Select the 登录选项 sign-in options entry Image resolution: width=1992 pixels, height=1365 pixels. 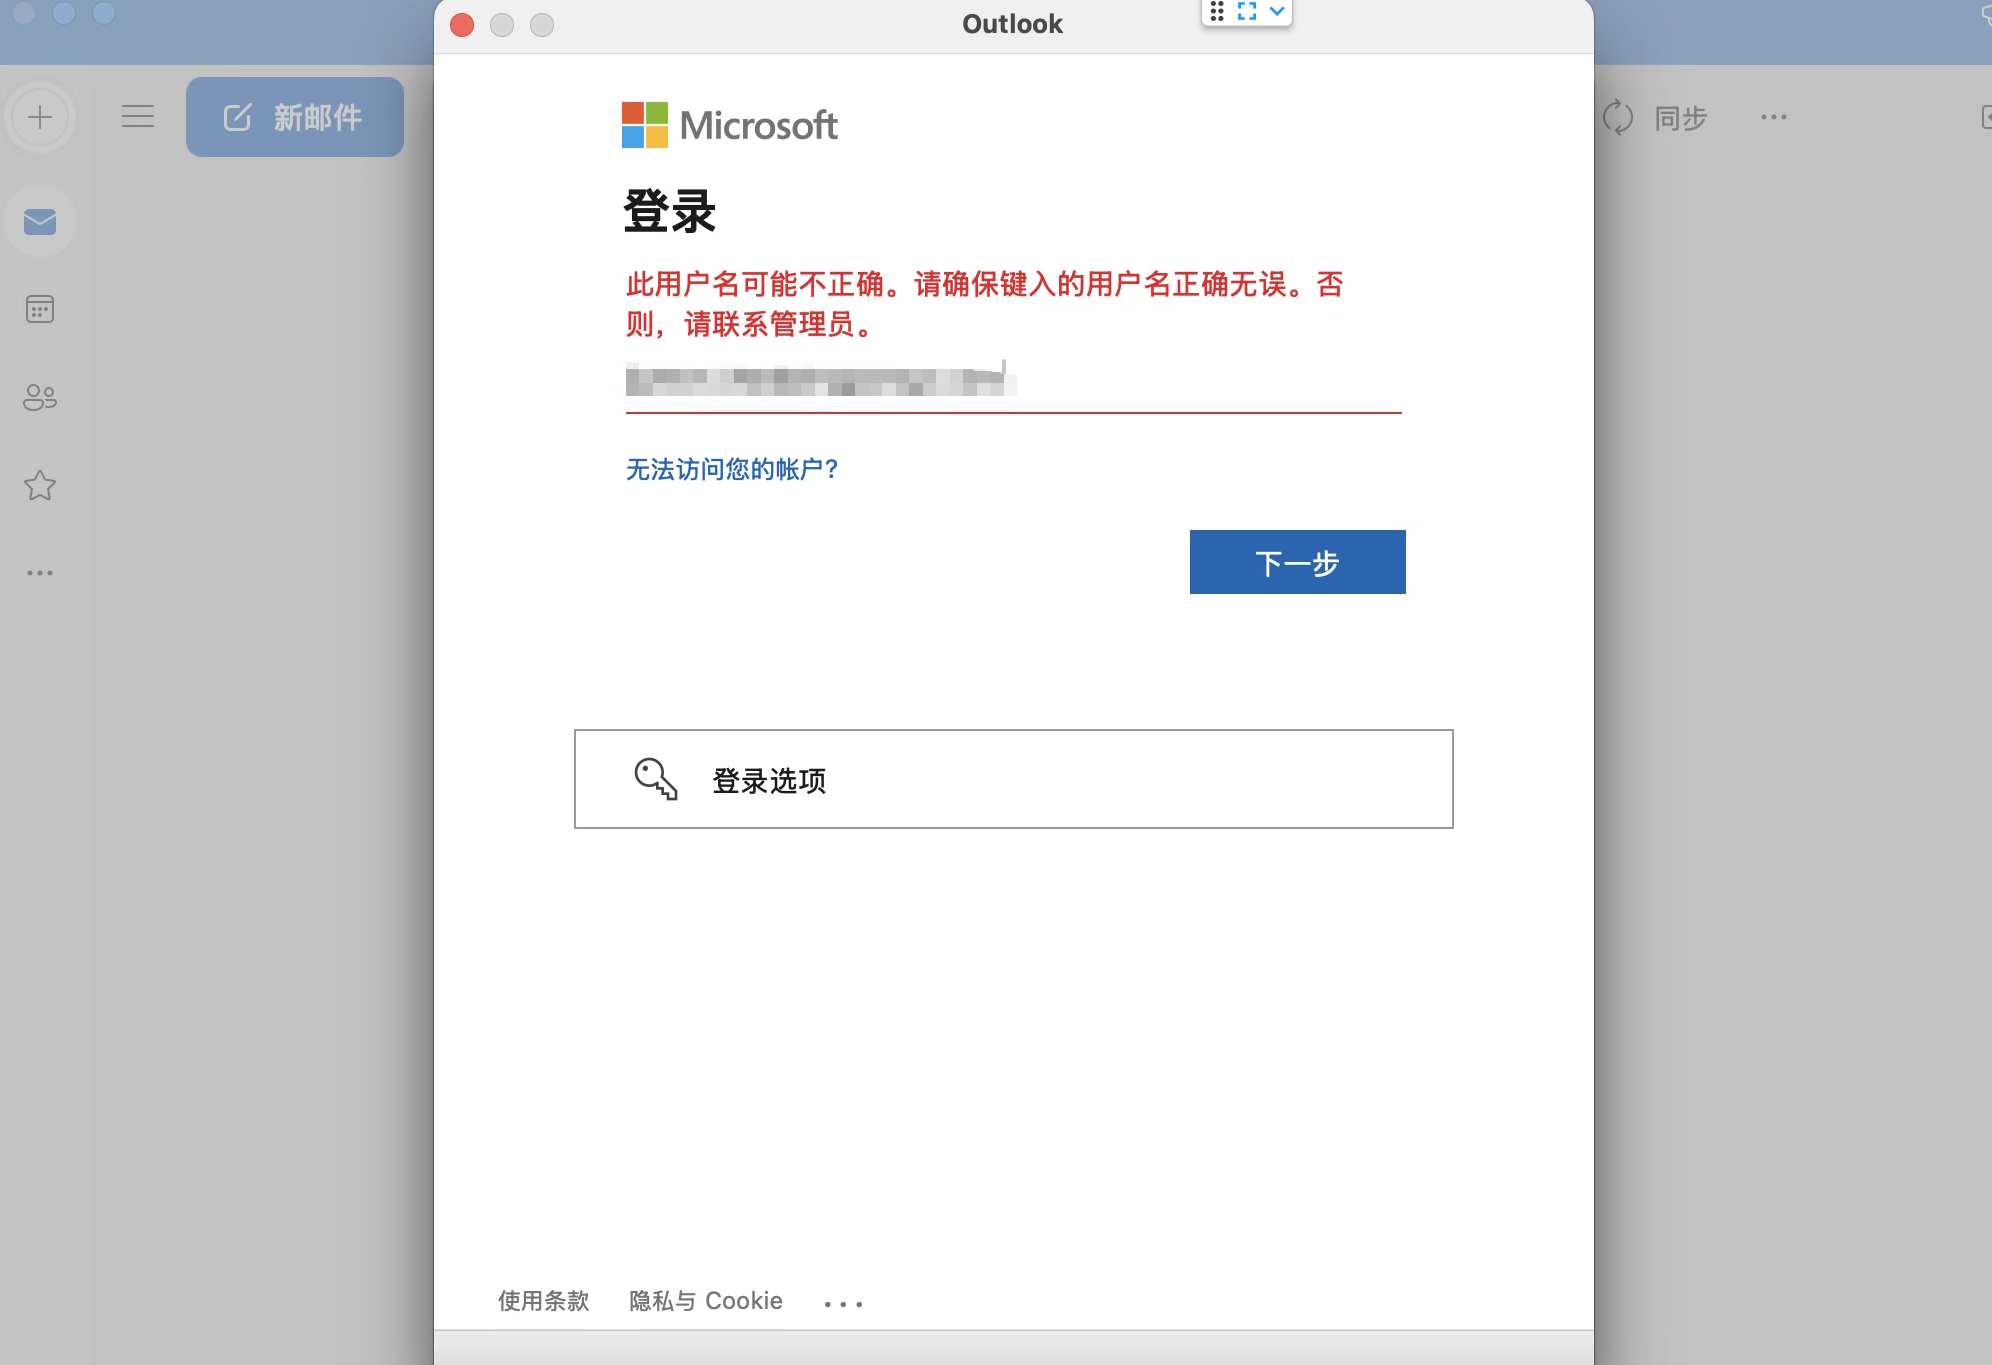tap(1012, 779)
